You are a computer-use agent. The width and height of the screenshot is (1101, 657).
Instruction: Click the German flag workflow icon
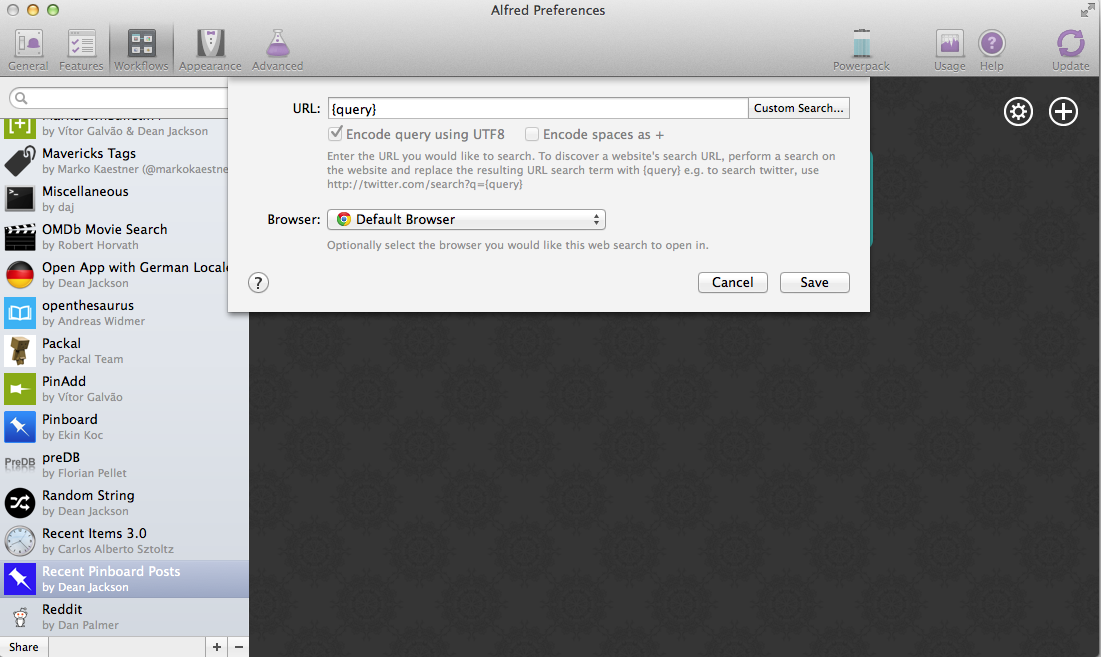click(x=20, y=274)
